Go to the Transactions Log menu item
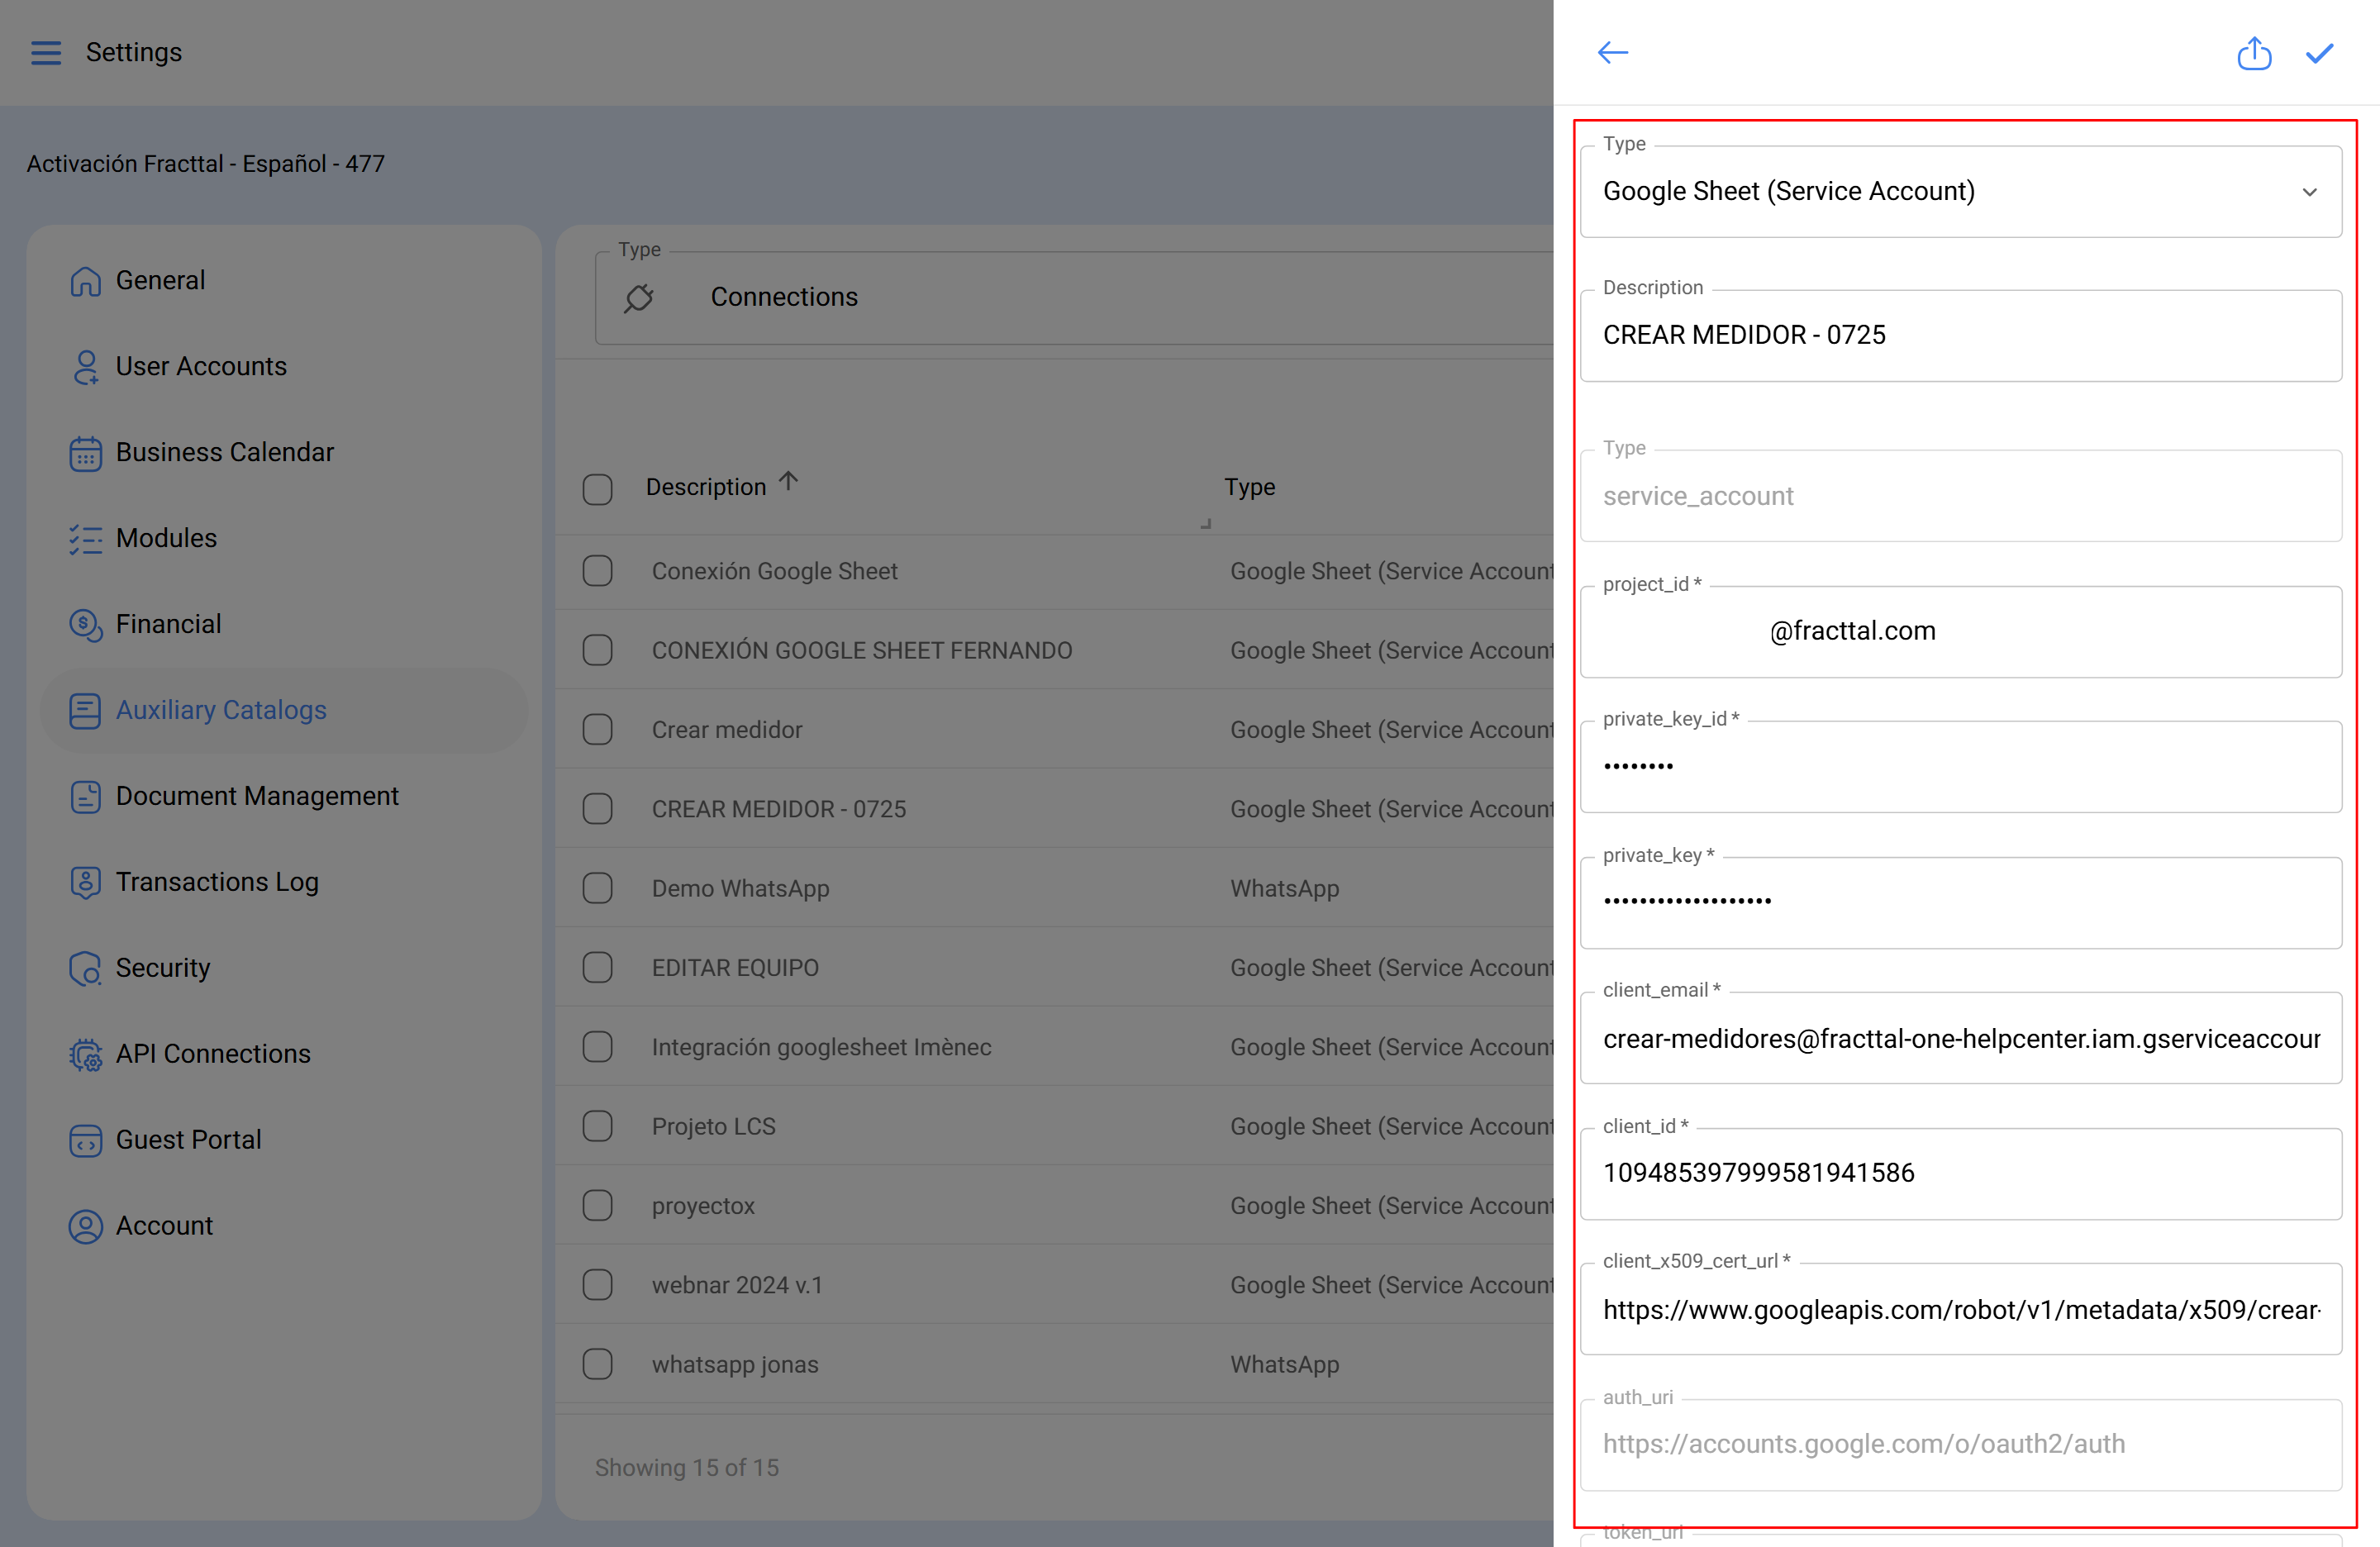The image size is (2380, 1547). tap(216, 882)
